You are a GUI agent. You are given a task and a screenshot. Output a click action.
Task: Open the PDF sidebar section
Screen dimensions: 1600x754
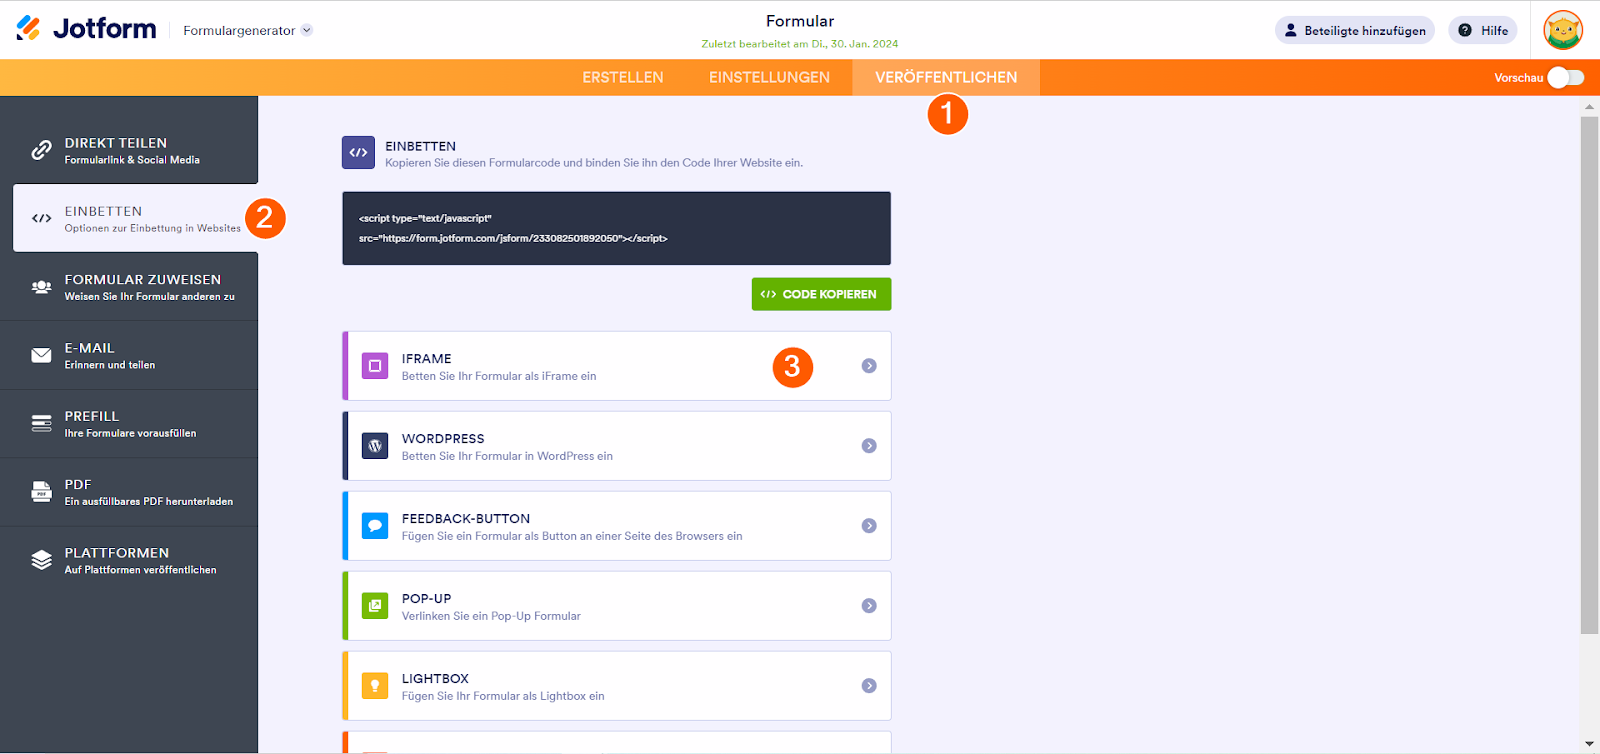click(129, 492)
